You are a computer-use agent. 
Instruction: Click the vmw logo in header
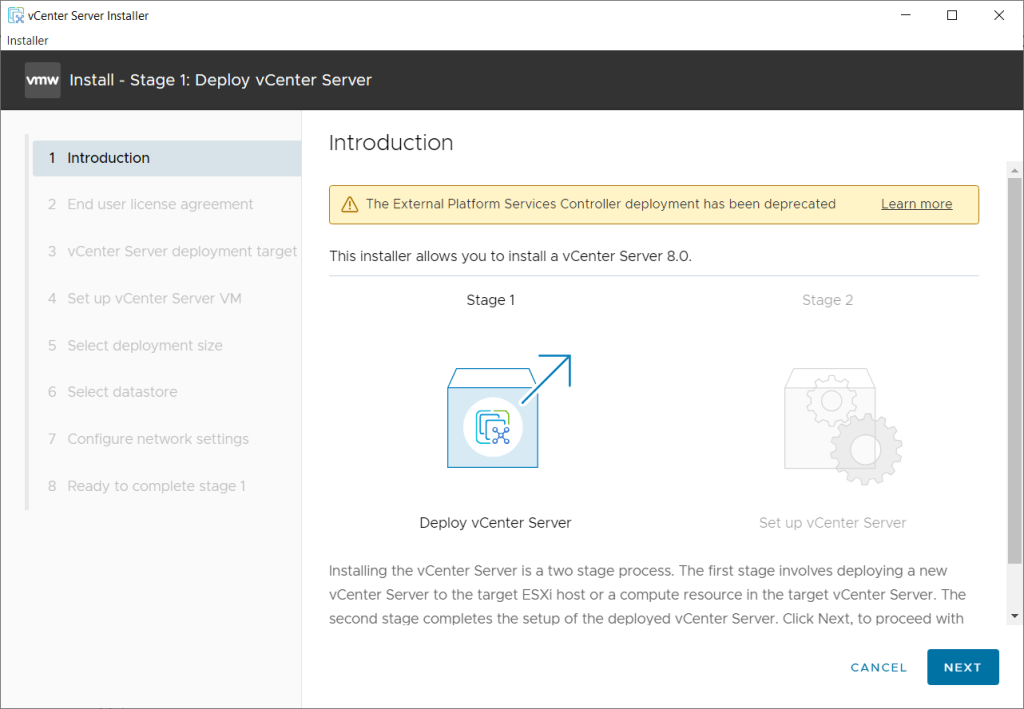pyautogui.click(x=43, y=80)
